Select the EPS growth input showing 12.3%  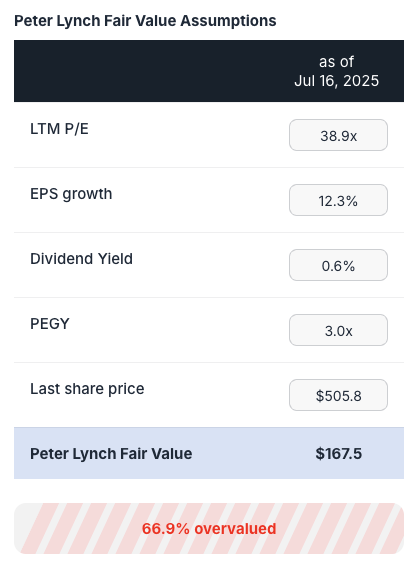click(338, 200)
